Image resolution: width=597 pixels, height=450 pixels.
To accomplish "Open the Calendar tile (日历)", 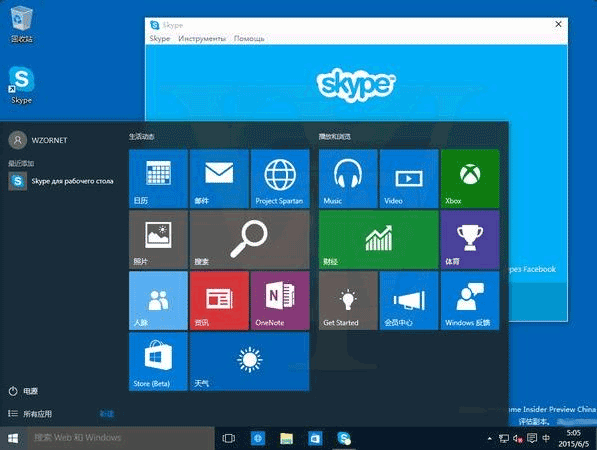I will pyautogui.click(x=158, y=179).
